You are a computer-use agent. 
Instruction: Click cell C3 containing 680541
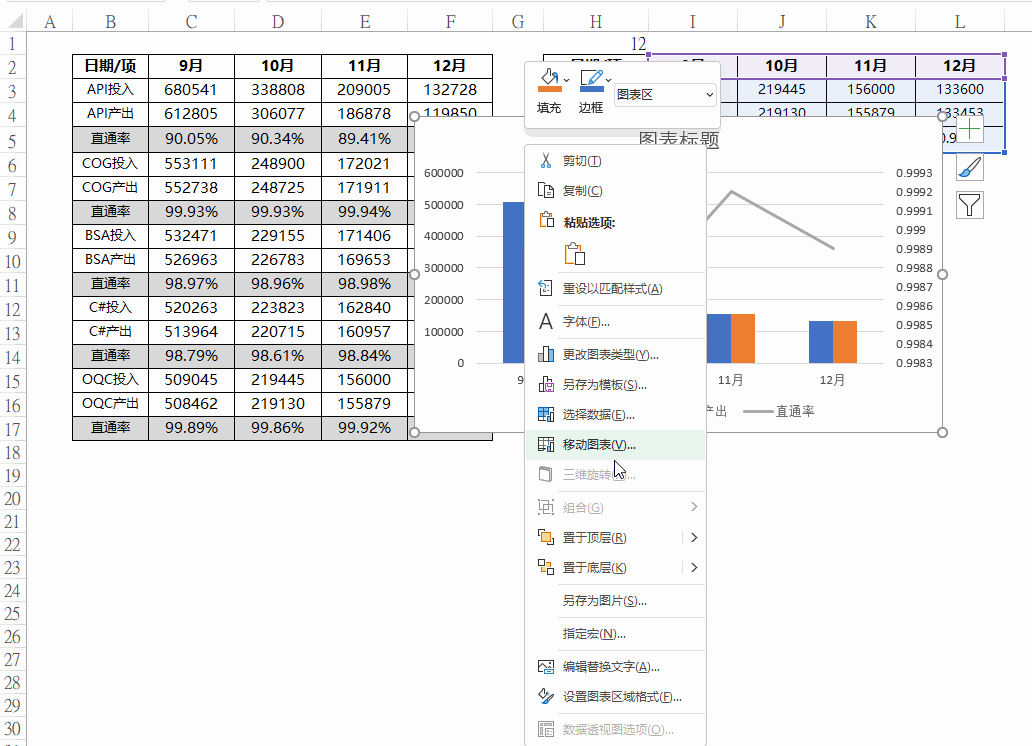(x=191, y=90)
